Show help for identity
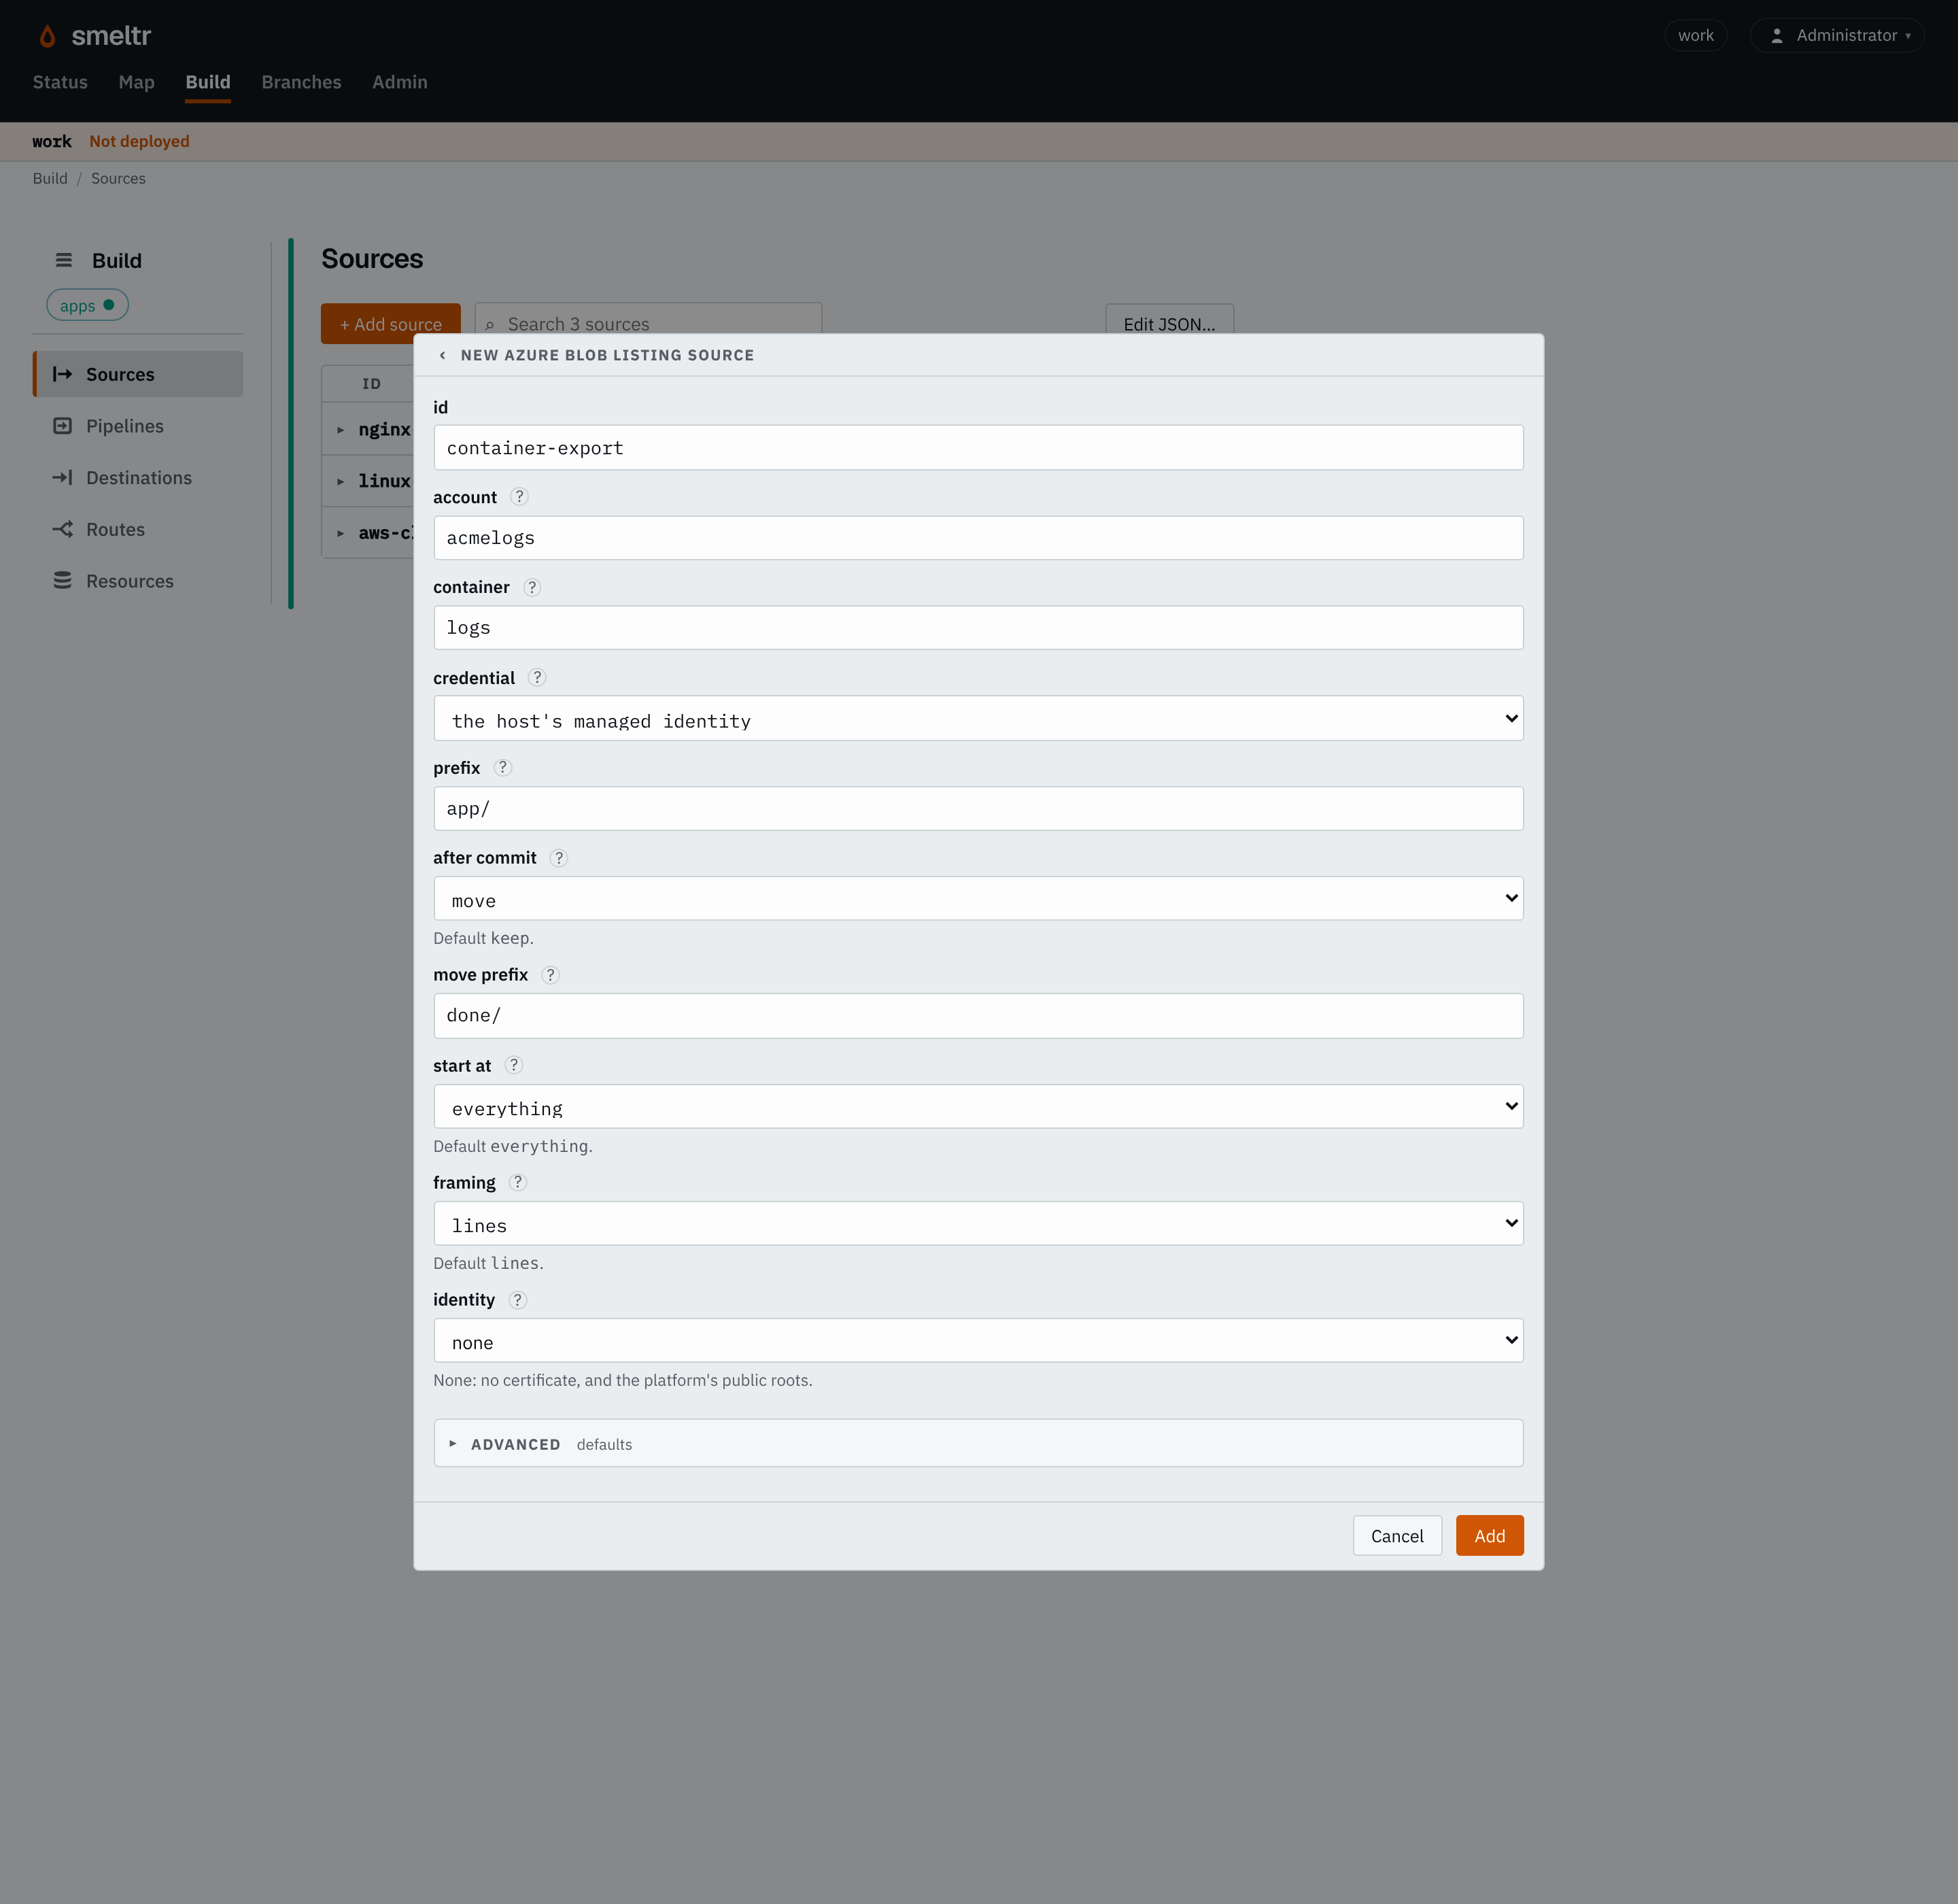1958x1904 pixels. (517, 1299)
